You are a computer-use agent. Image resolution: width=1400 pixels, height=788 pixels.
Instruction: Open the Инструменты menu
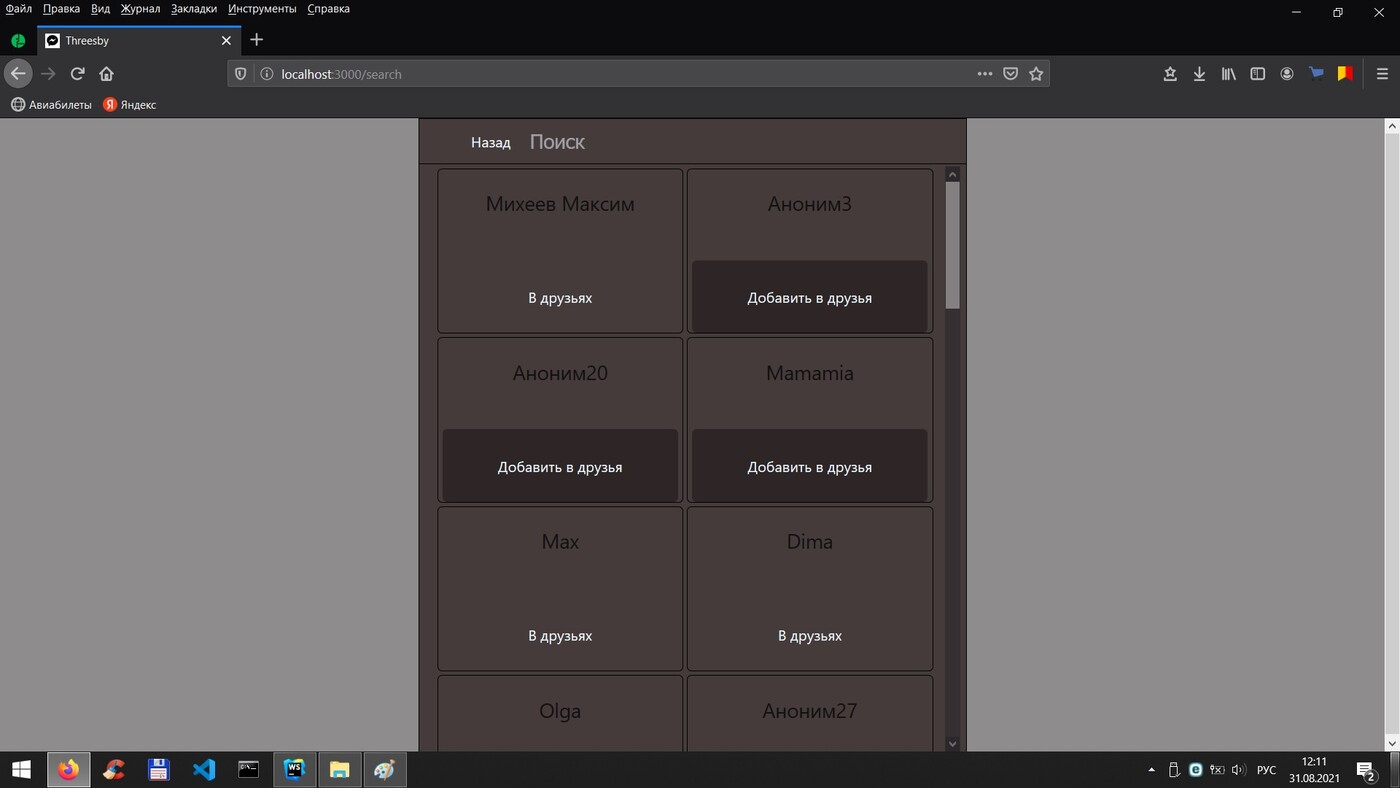pyautogui.click(x=262, y=9)
